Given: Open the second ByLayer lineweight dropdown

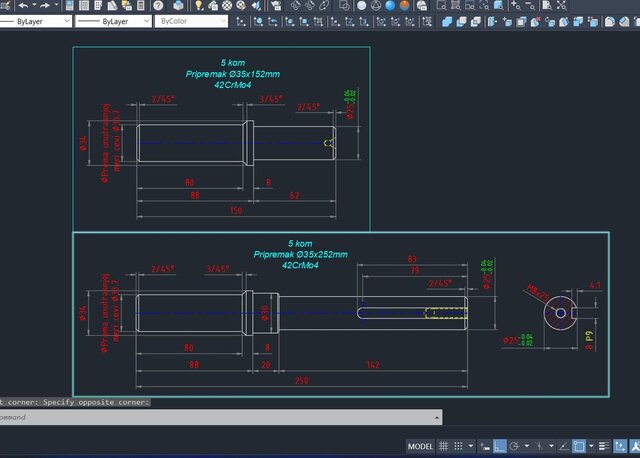Looking at the screenshot, I should click(x=144, y=21).
